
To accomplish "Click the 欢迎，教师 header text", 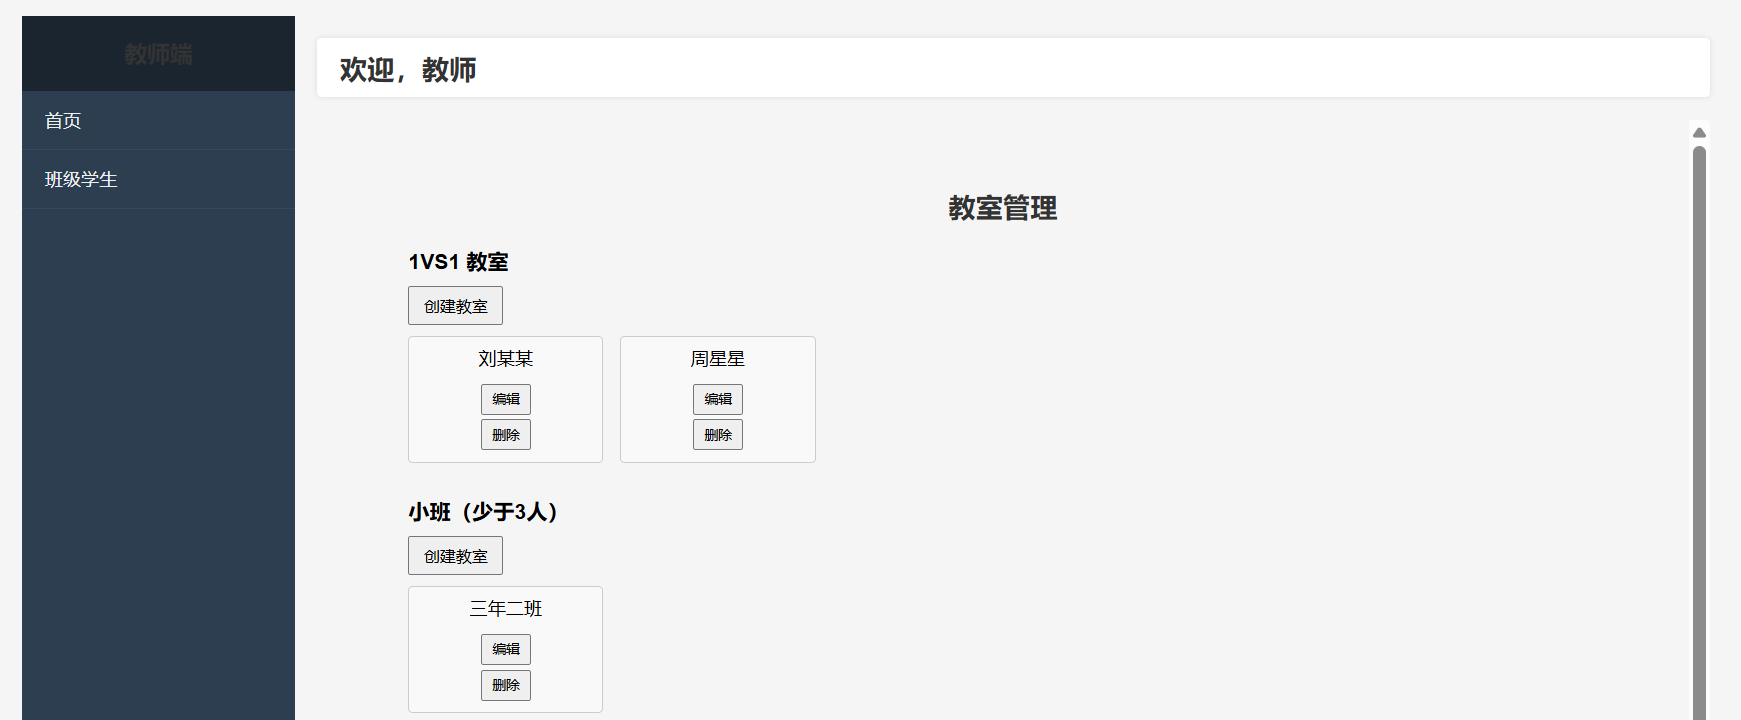I will coord(407,69).
